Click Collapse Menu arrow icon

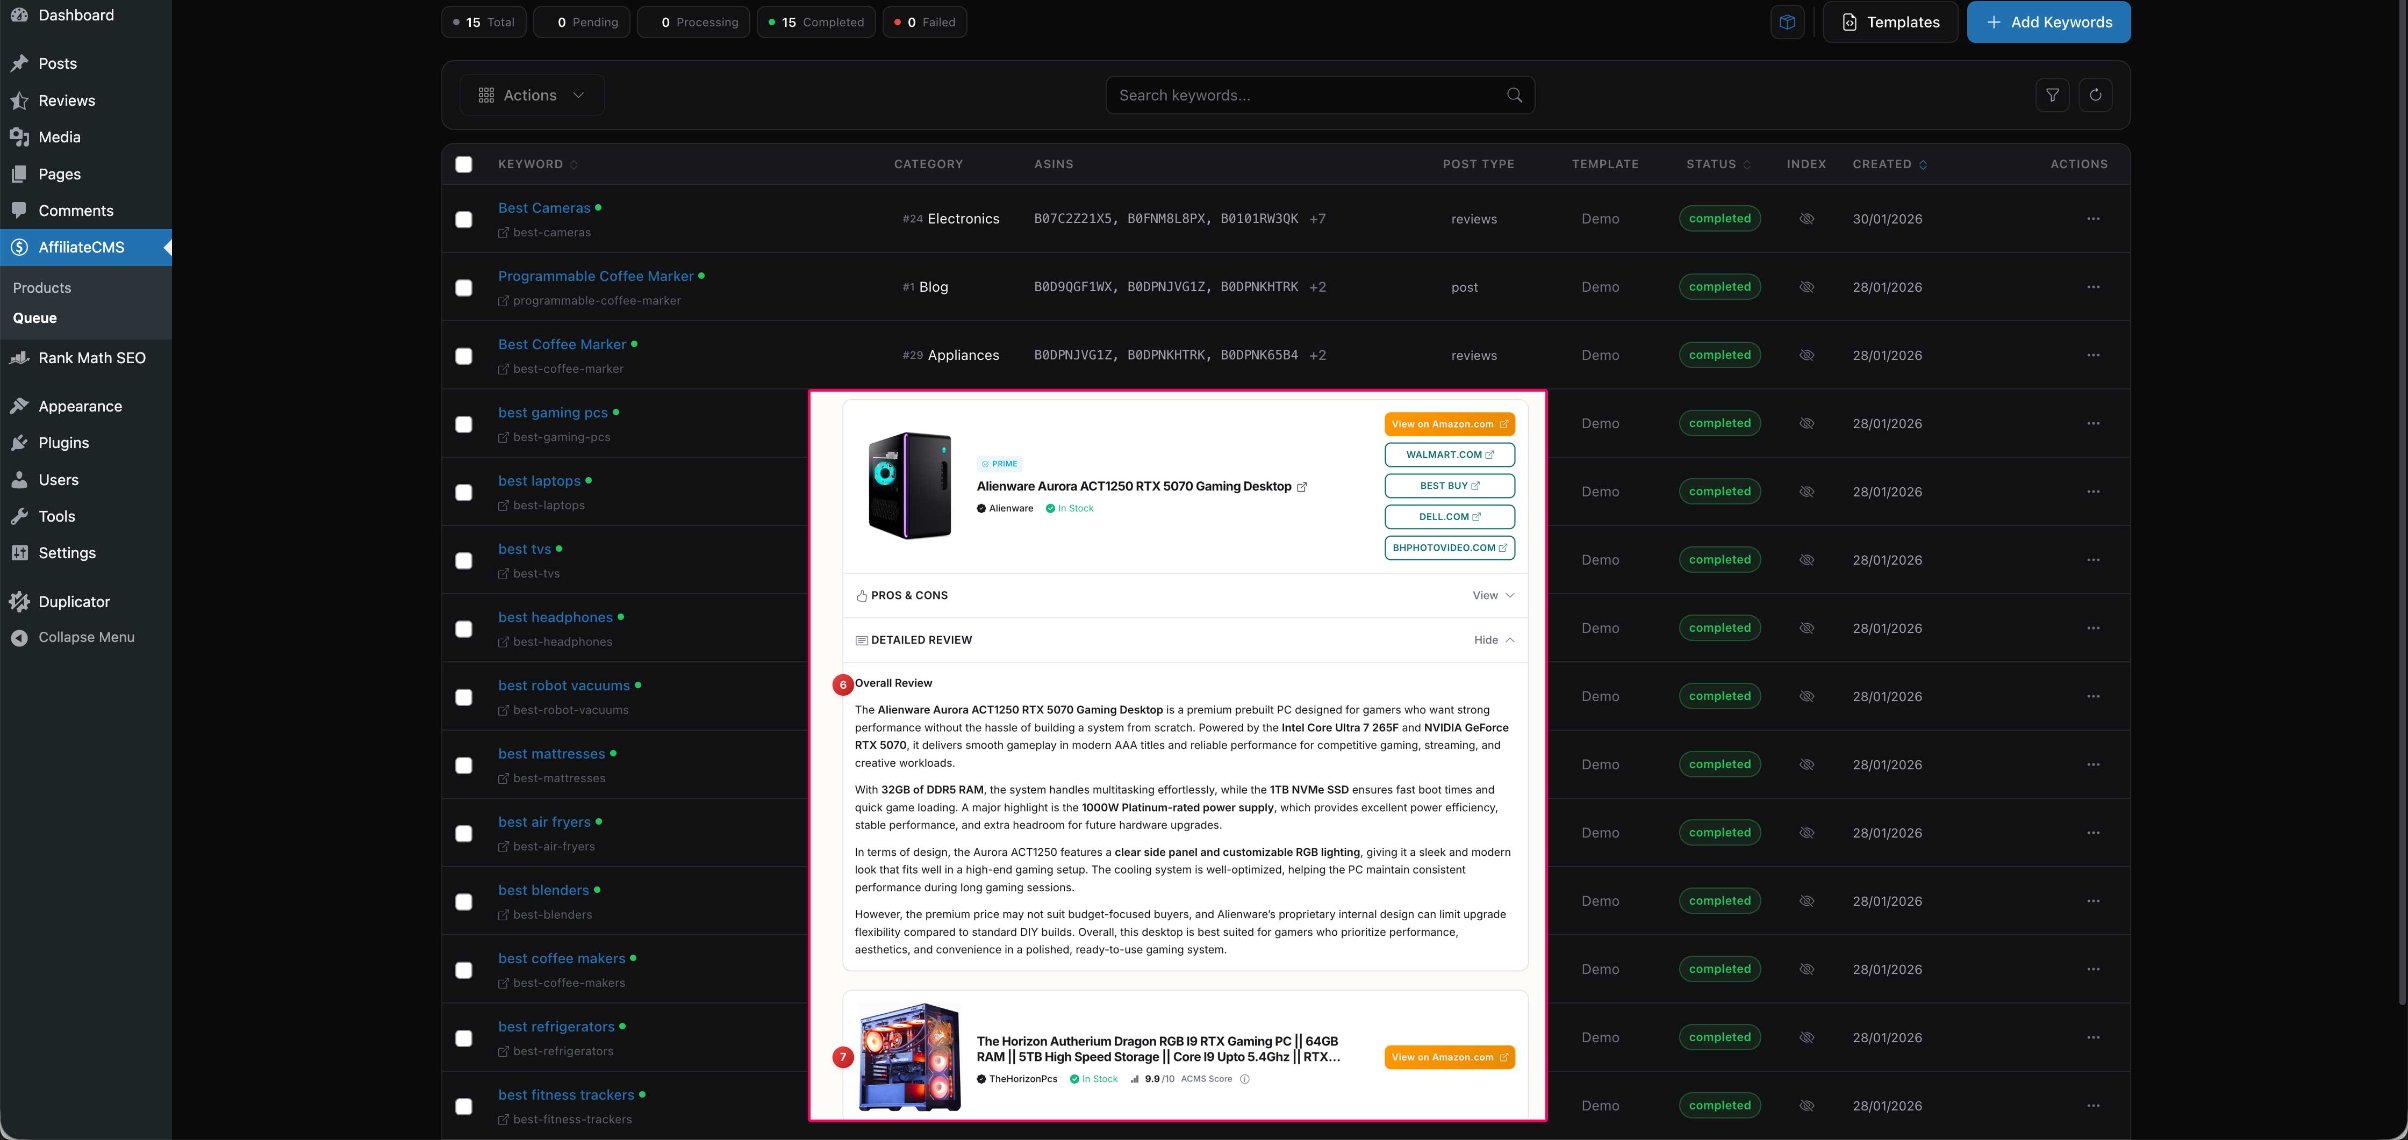[x=19, y=638]
